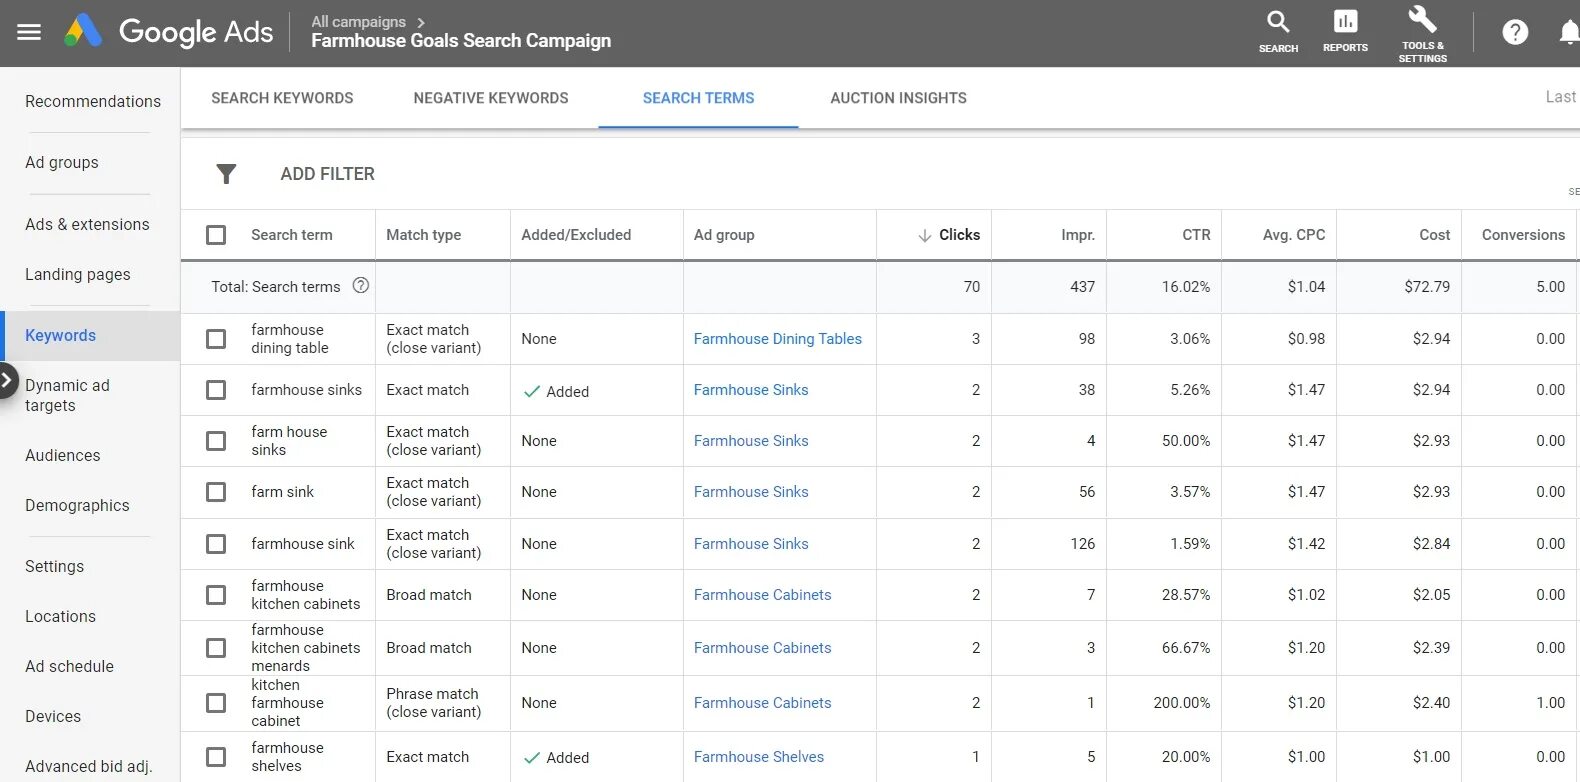Screen dimensions: 1580x782
Task: Expand the collapsed side panel arrow
Action: click(7, 380)
